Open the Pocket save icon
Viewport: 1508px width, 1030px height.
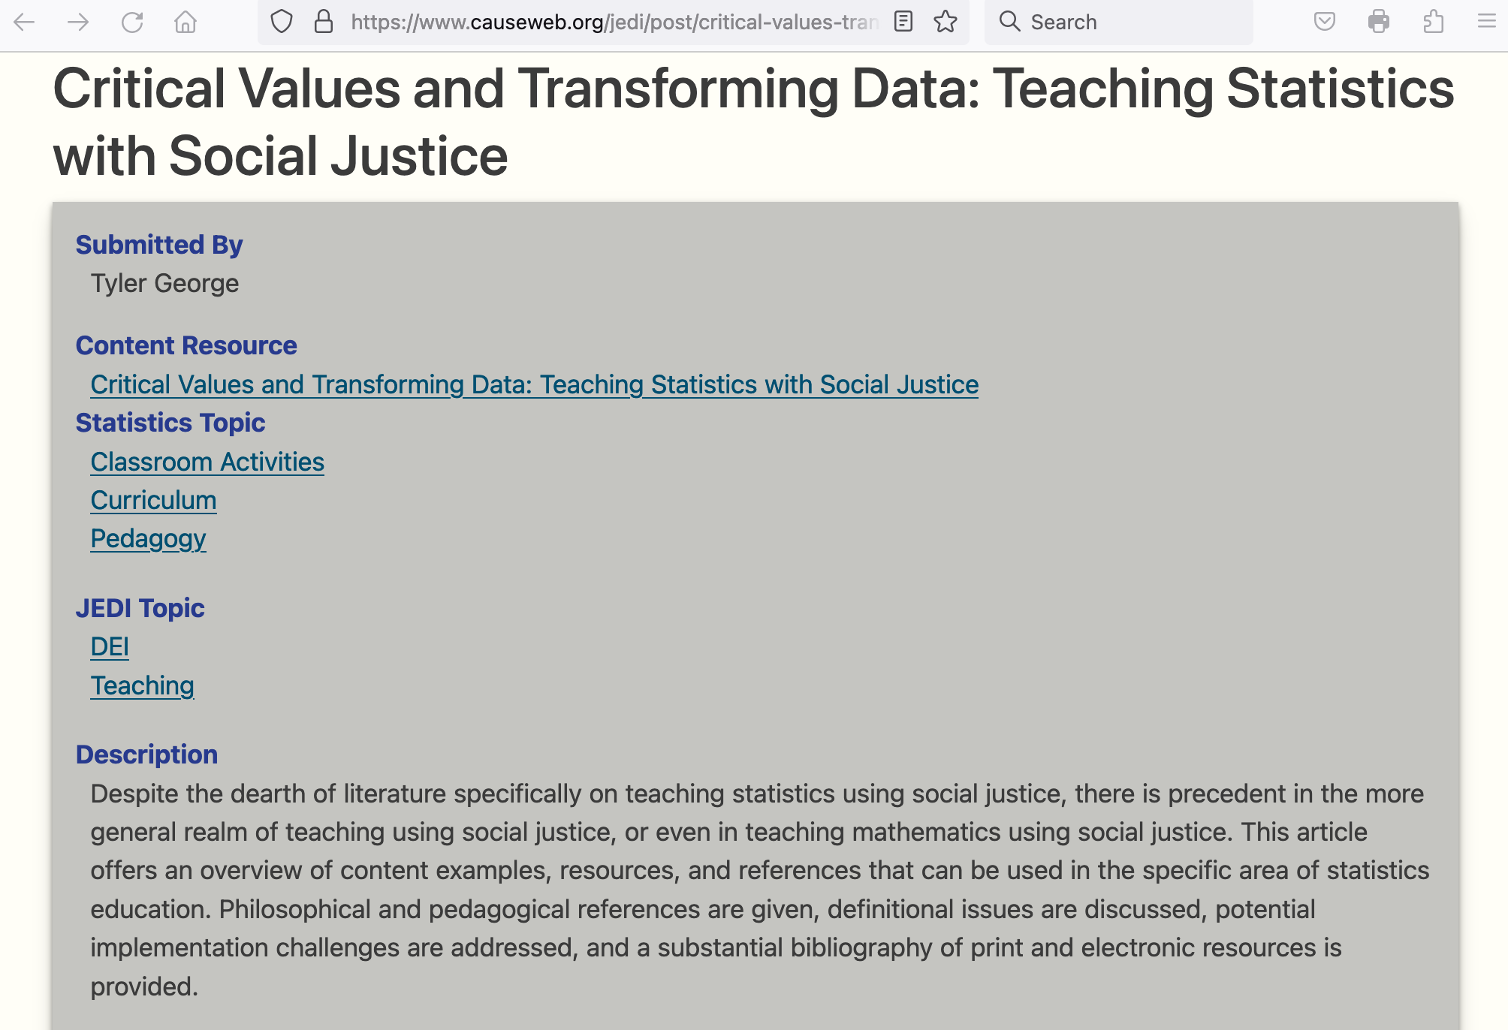[x=1325, y=22]
